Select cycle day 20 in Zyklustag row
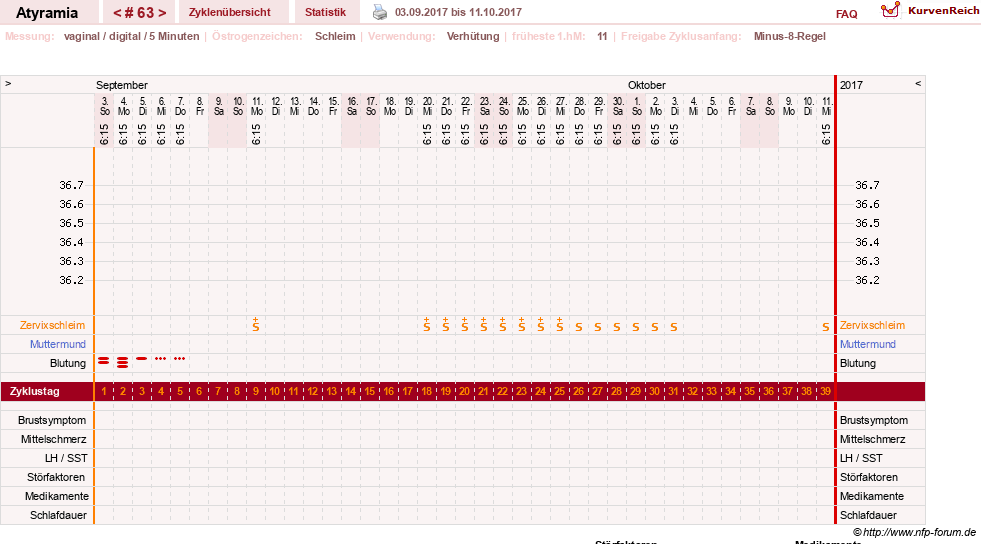The image size is (981, 544). pos(465,391)
